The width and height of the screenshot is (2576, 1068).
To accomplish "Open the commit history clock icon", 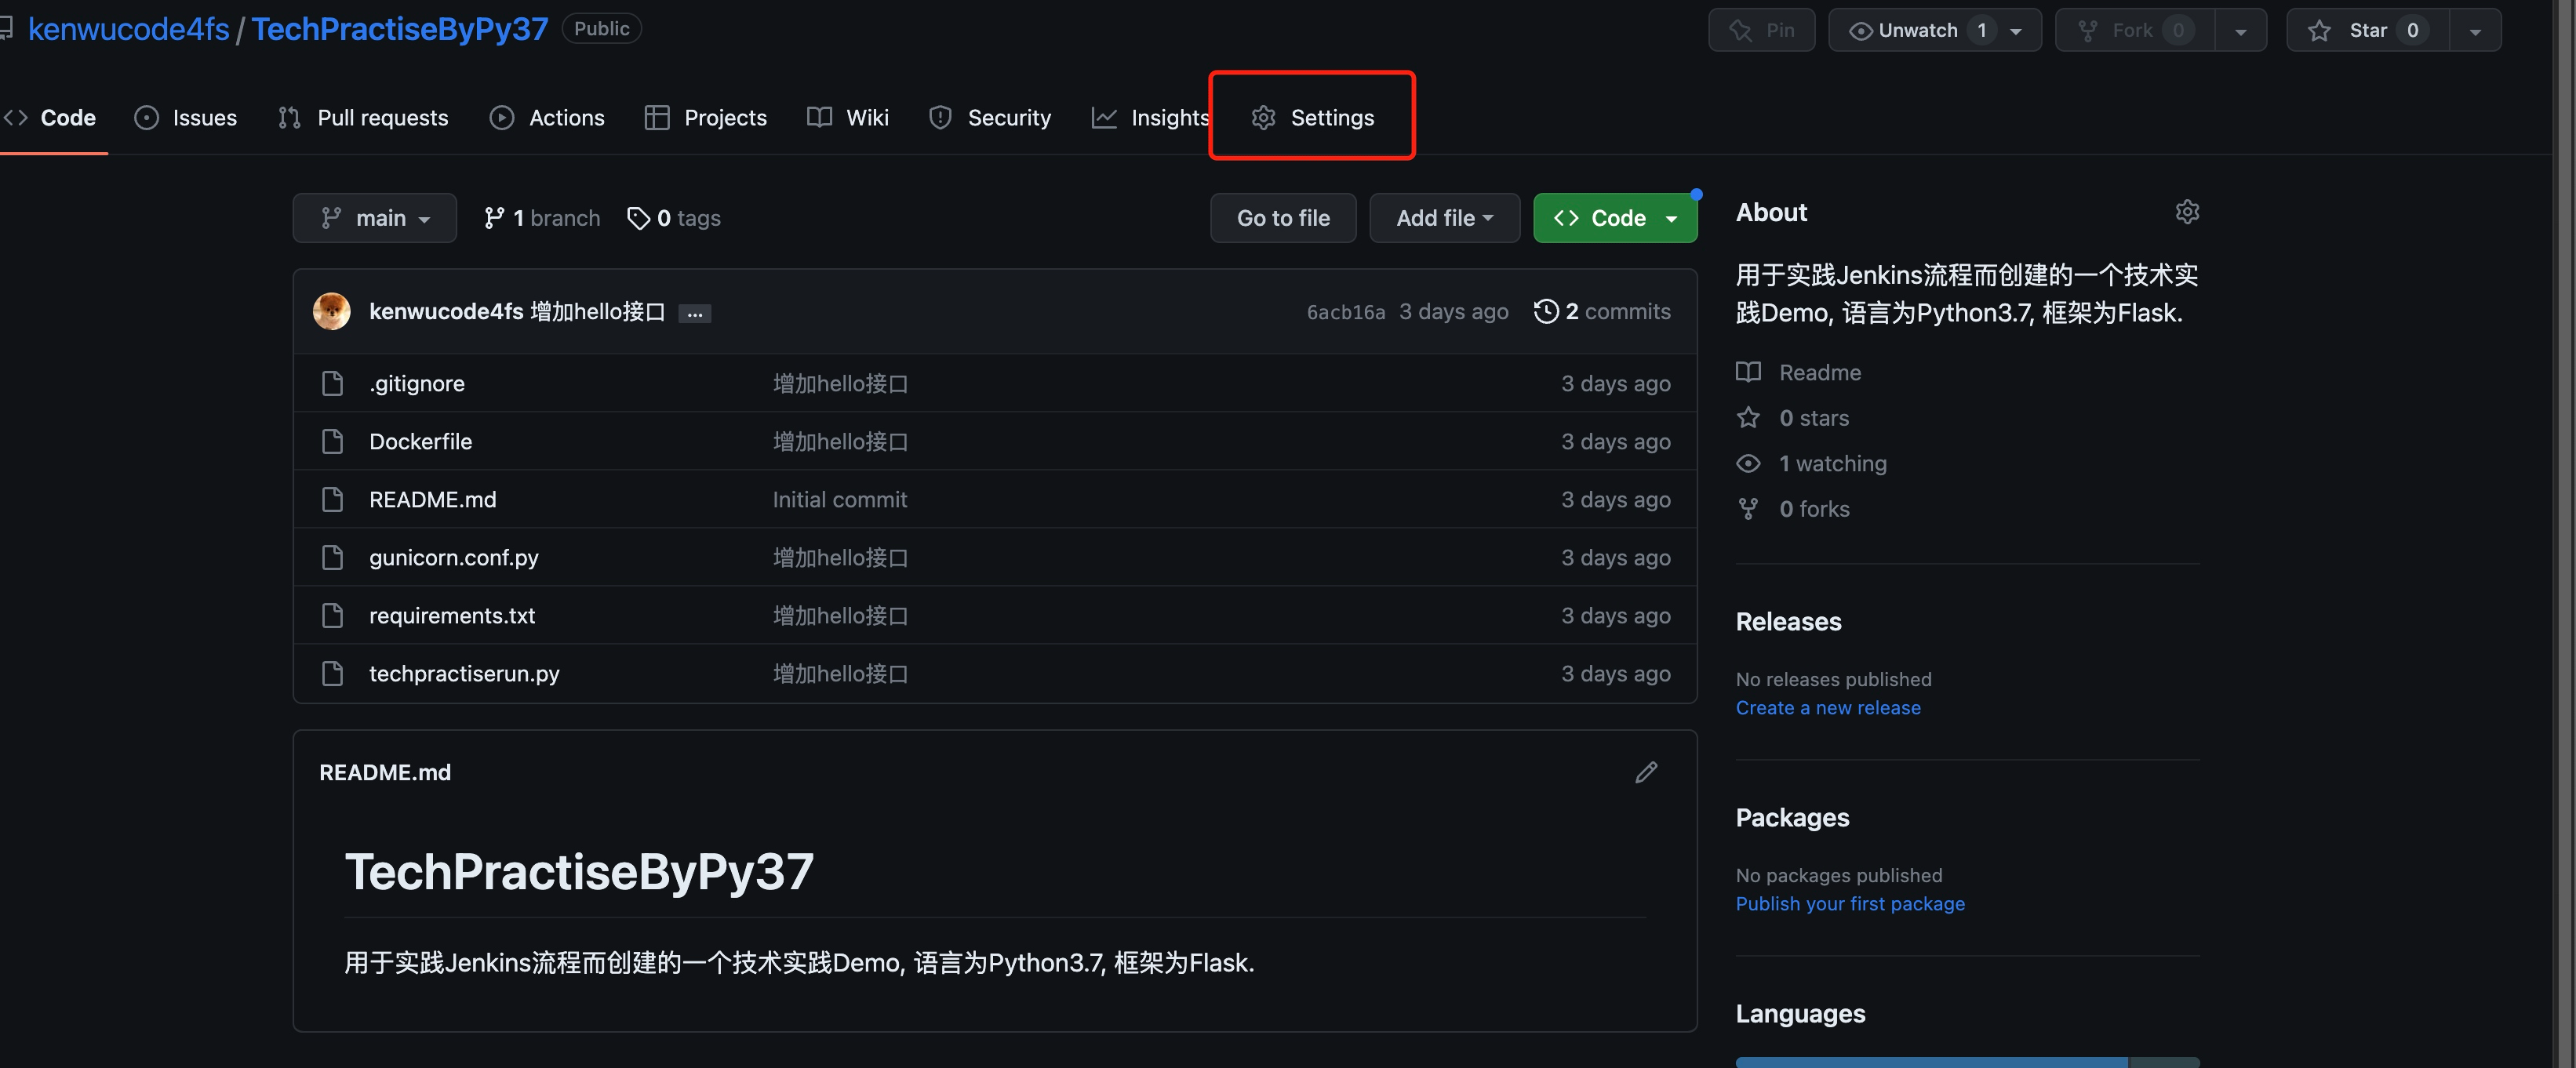I will click(x=1546, y=311).
